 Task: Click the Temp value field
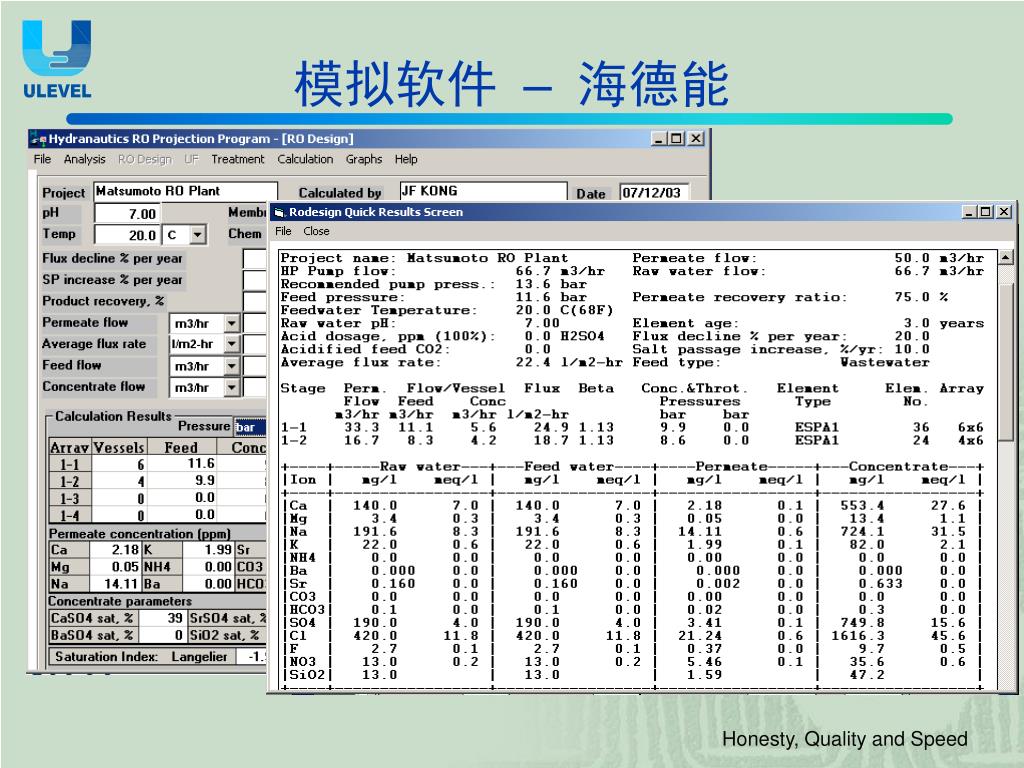click(x=127, y=234)
